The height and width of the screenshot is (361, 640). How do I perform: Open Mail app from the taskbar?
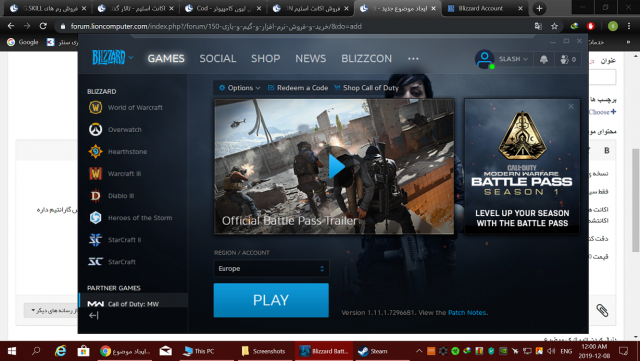click(165, 351)
